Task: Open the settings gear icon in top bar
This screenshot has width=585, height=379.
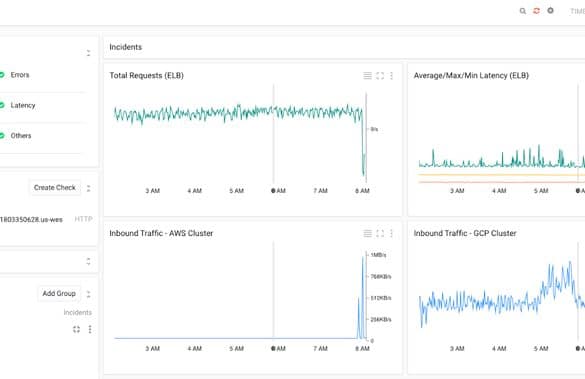Action: tap(550, 10)
